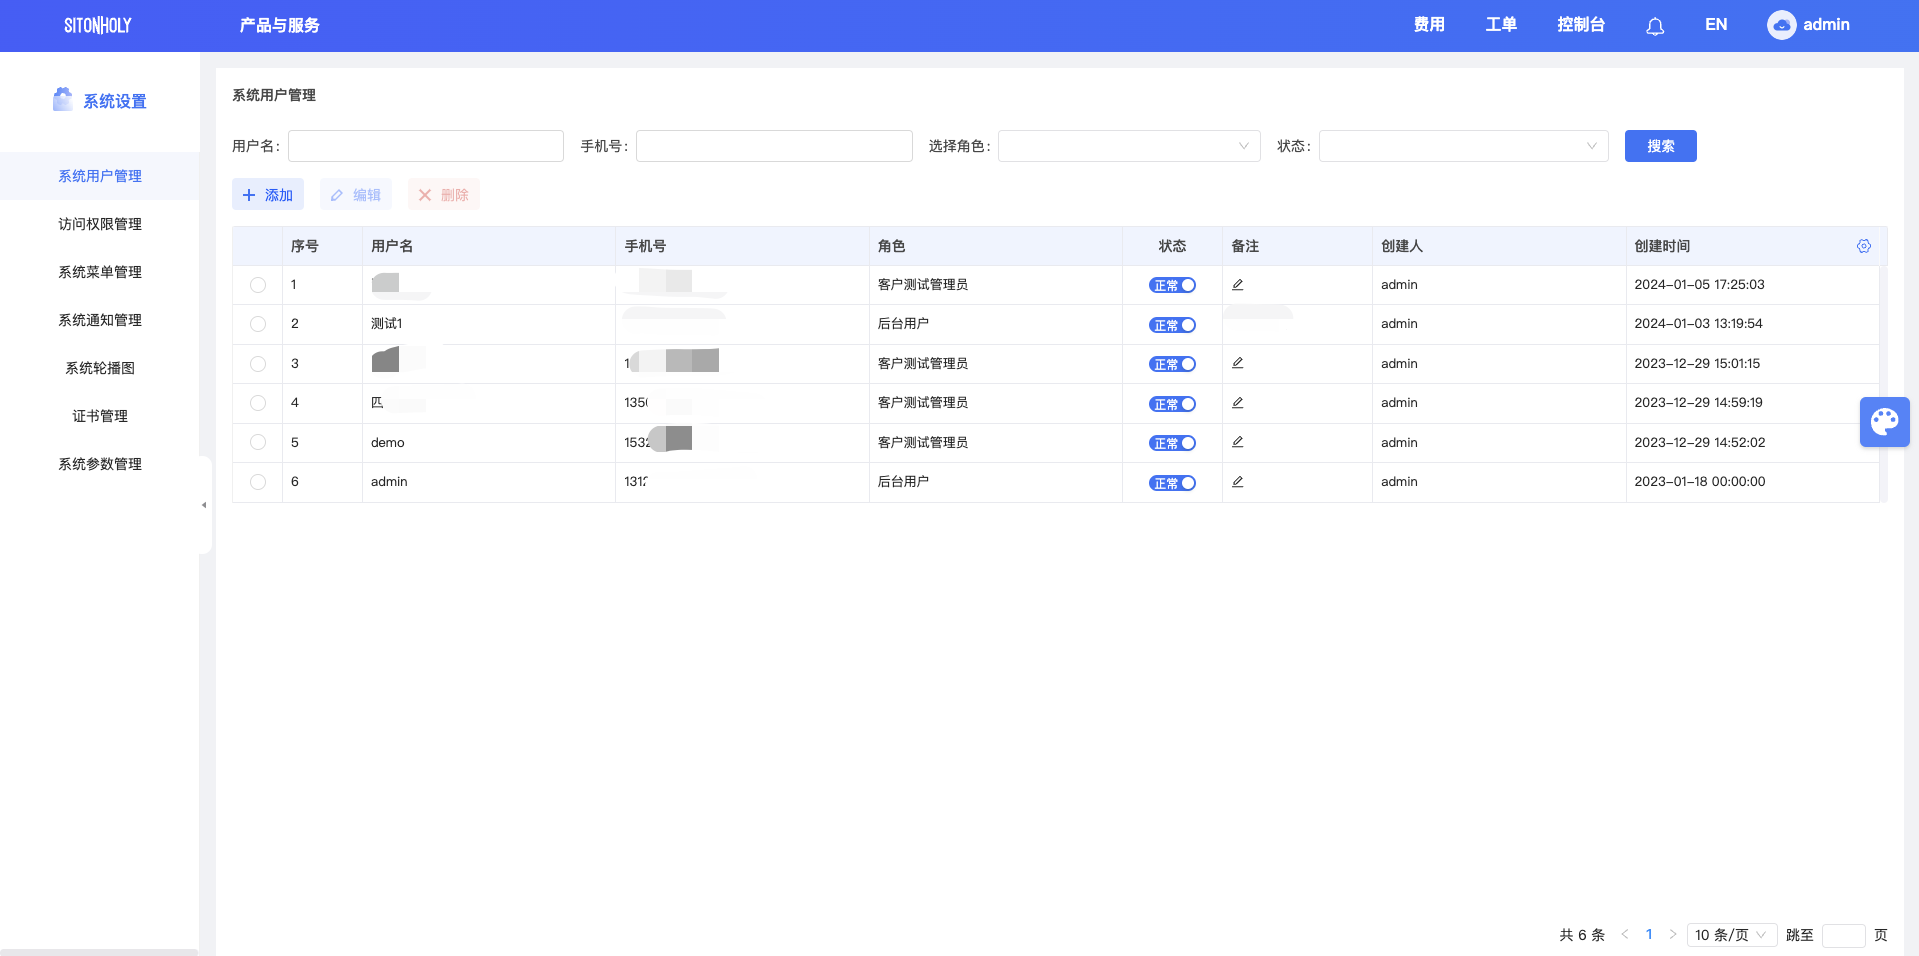Click the SITONHOLY logo
This screenshot has width=1919, height=956.
[98, 25]
